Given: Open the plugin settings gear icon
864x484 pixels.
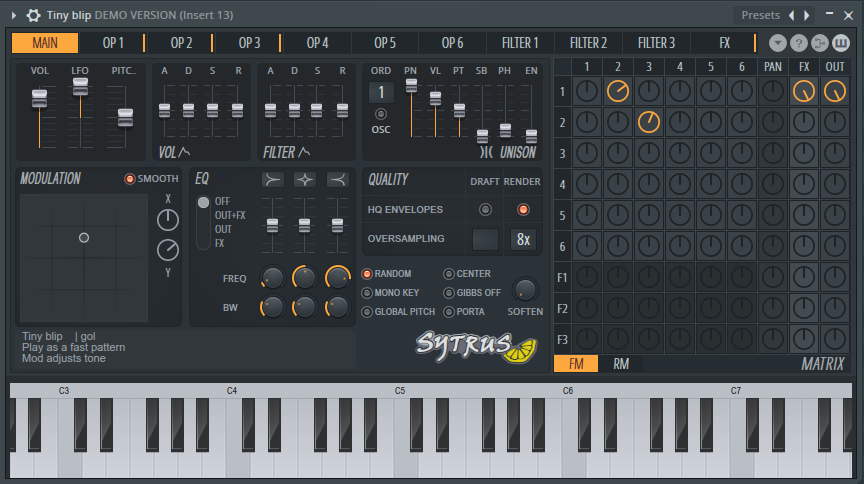Looking at the screenshot, I should tap(33, 15).
